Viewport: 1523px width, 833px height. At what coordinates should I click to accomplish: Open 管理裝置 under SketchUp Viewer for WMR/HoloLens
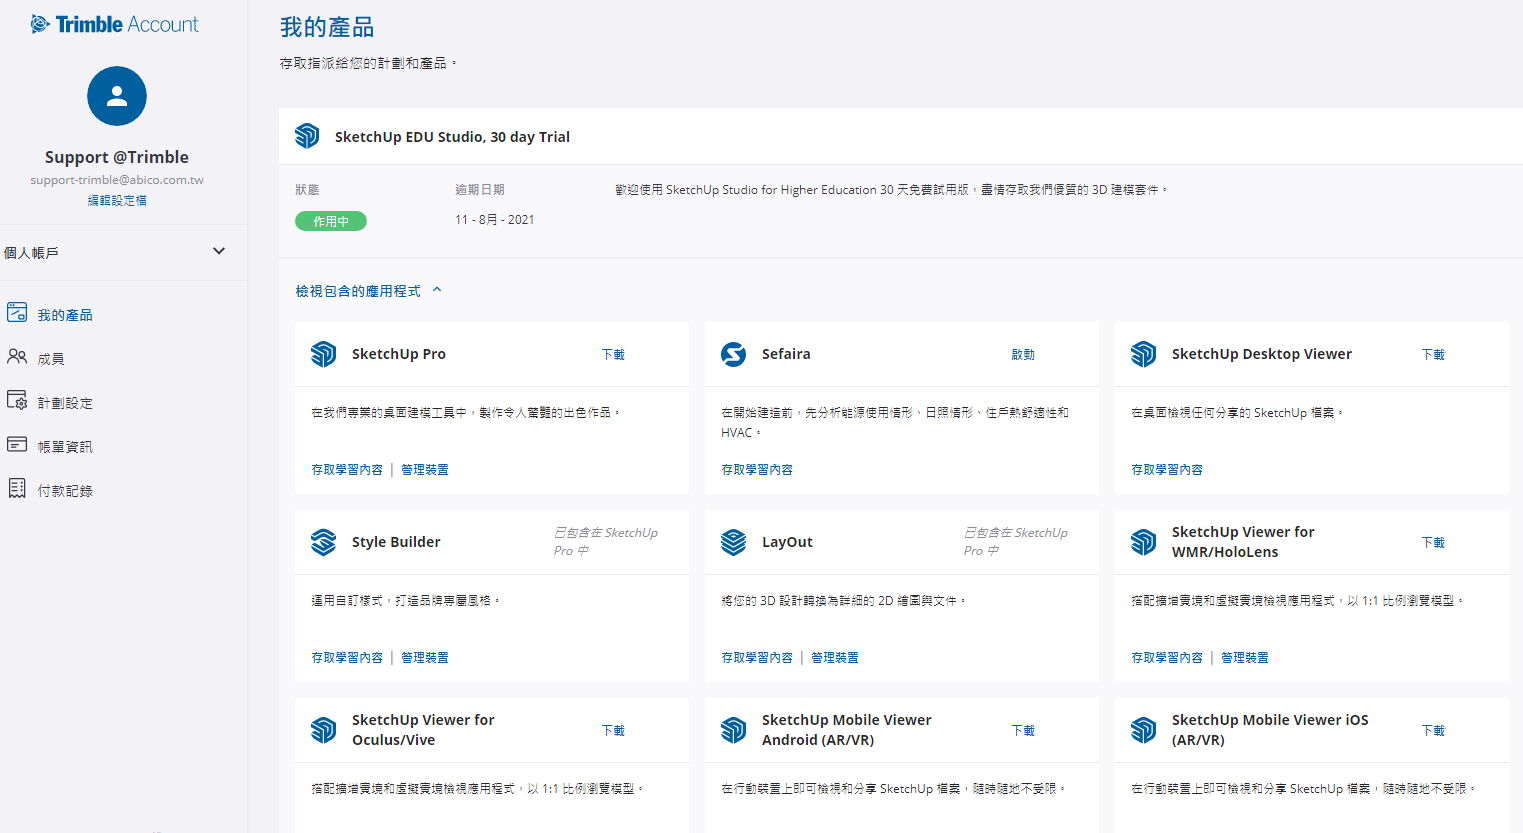coord(1245,658)
